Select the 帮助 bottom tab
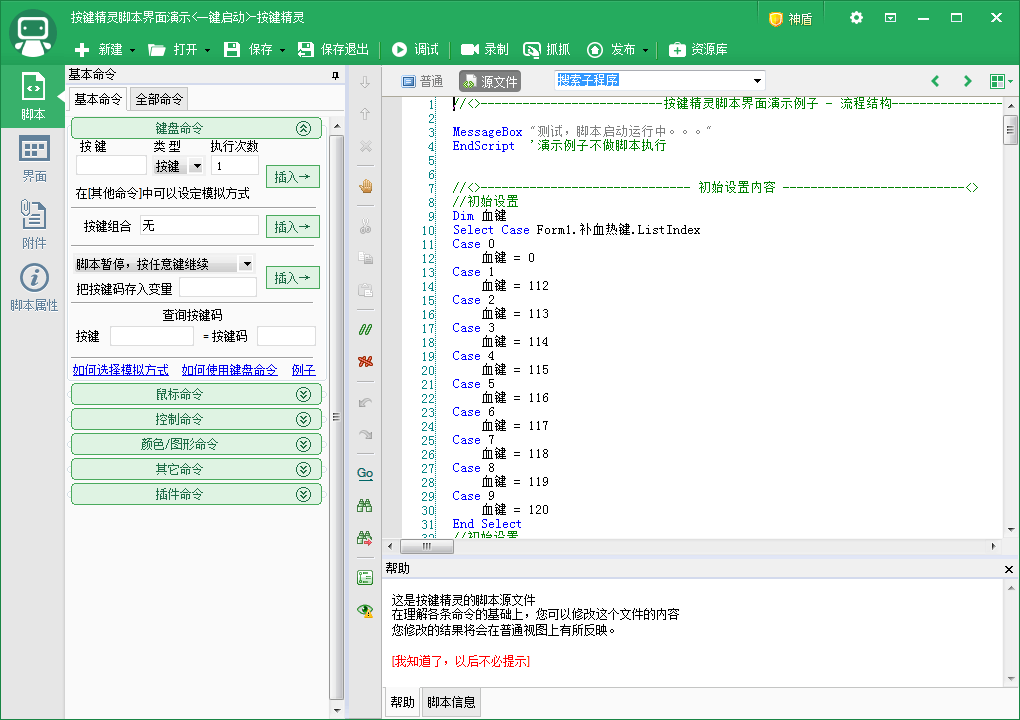Viewport: 1020px width, 720px height. (x=403, y=702)
